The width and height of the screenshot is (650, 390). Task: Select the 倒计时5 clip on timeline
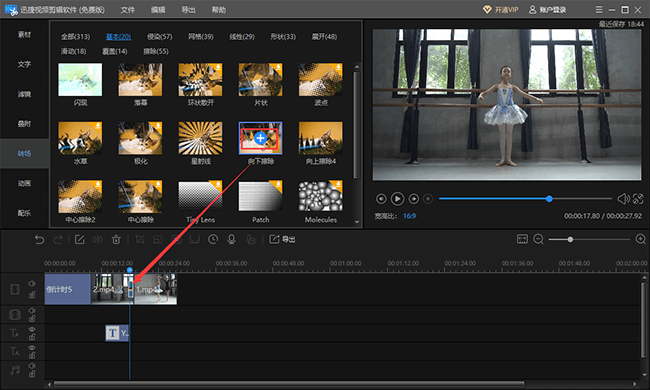tap(68, 289)
